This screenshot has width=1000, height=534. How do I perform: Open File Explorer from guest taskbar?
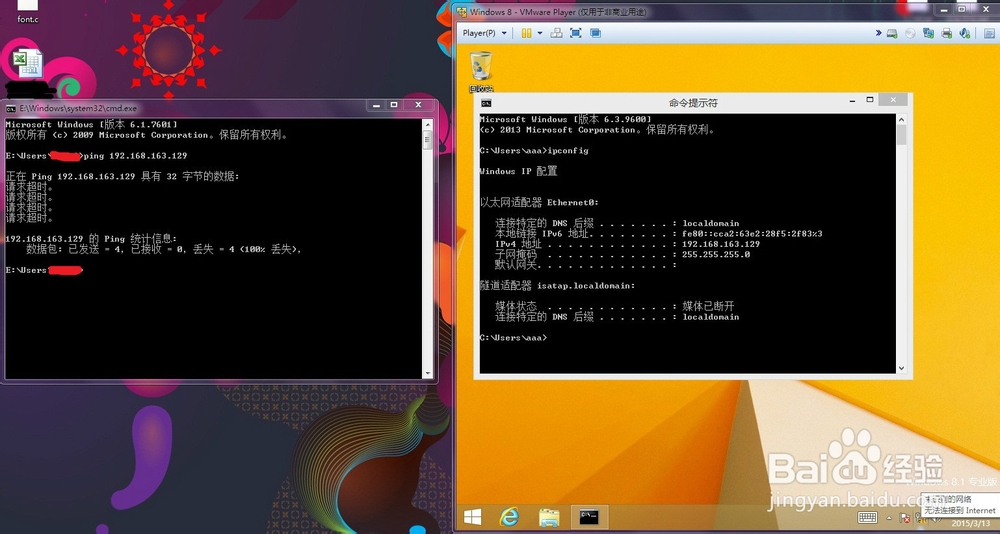(548, 516)
